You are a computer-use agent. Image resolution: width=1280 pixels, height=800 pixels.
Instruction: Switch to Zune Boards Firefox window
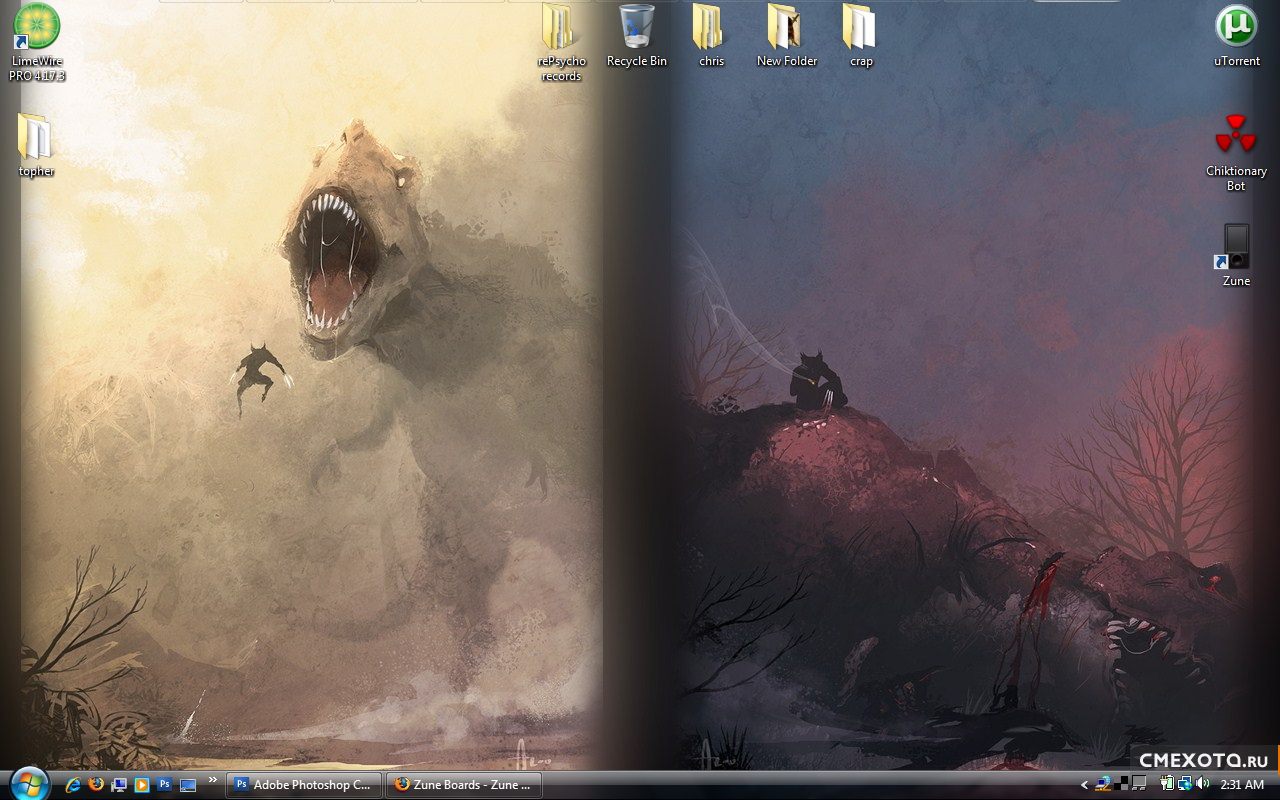(463, 785)
